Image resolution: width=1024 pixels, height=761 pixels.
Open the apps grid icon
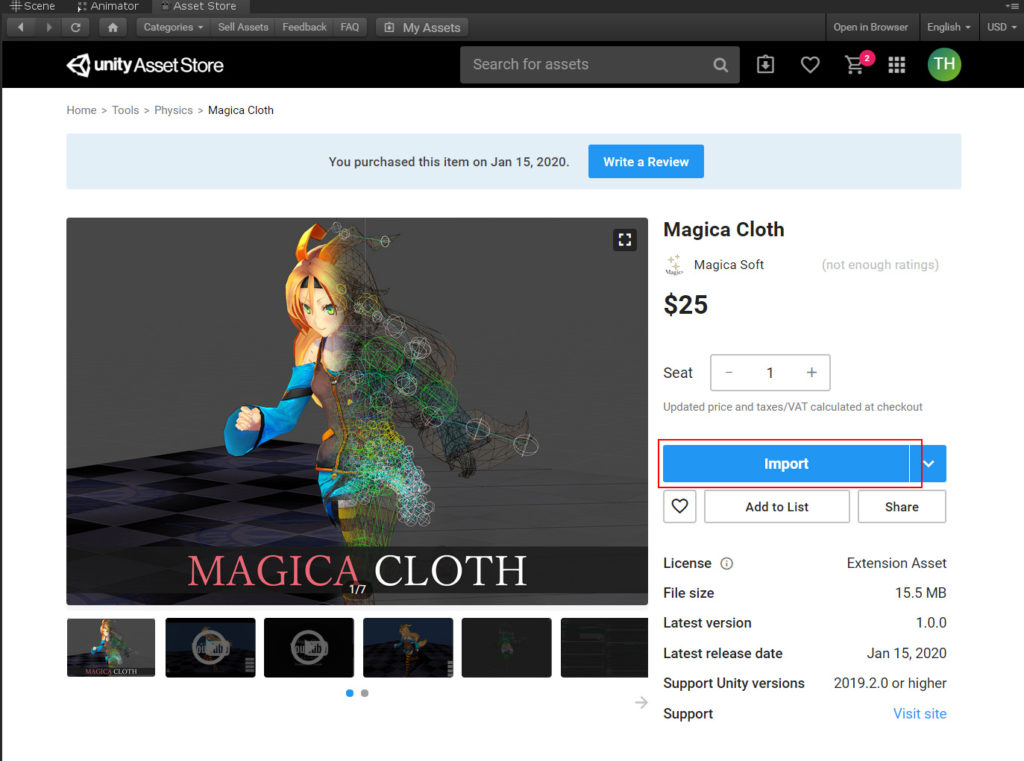(x=897, y=64)
